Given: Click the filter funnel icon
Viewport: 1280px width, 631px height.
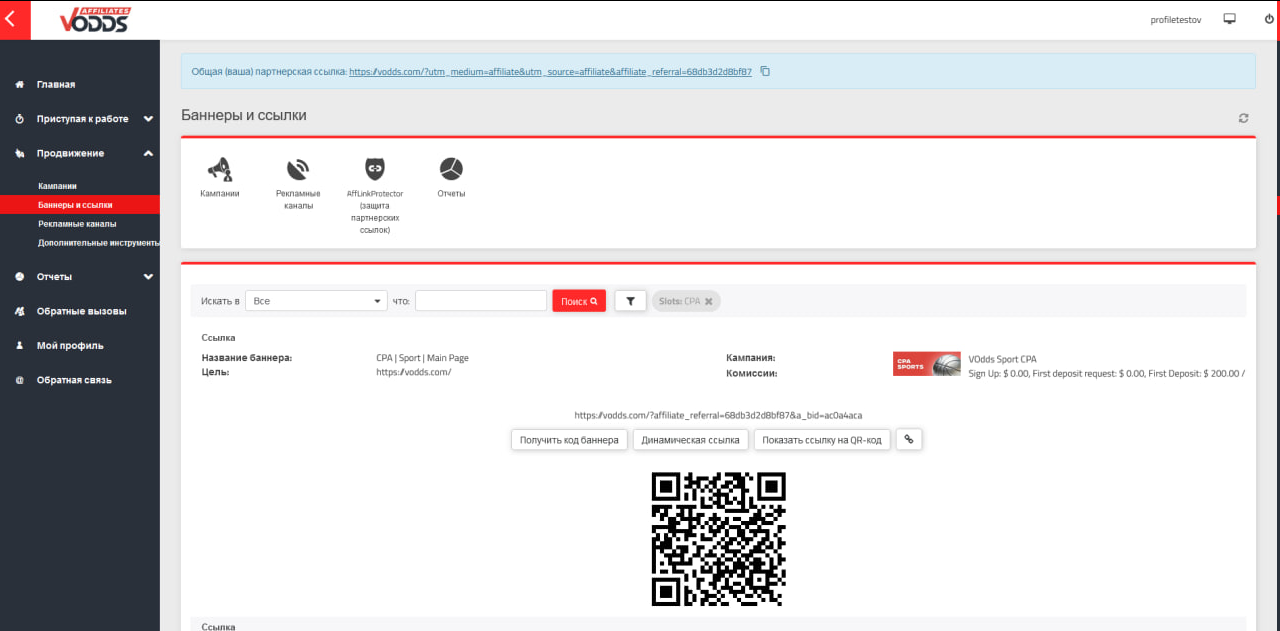Looking at the screenshot, I should click(x=630, y=300).
